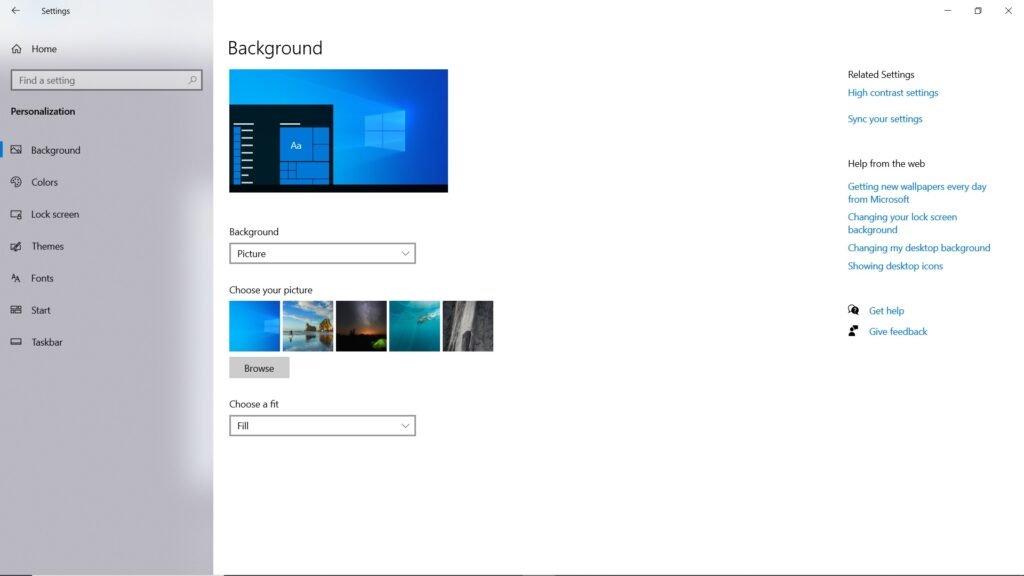Go to the Home label in sidebar
This screenshot has height=576, width=1024.
coord(44,49)
